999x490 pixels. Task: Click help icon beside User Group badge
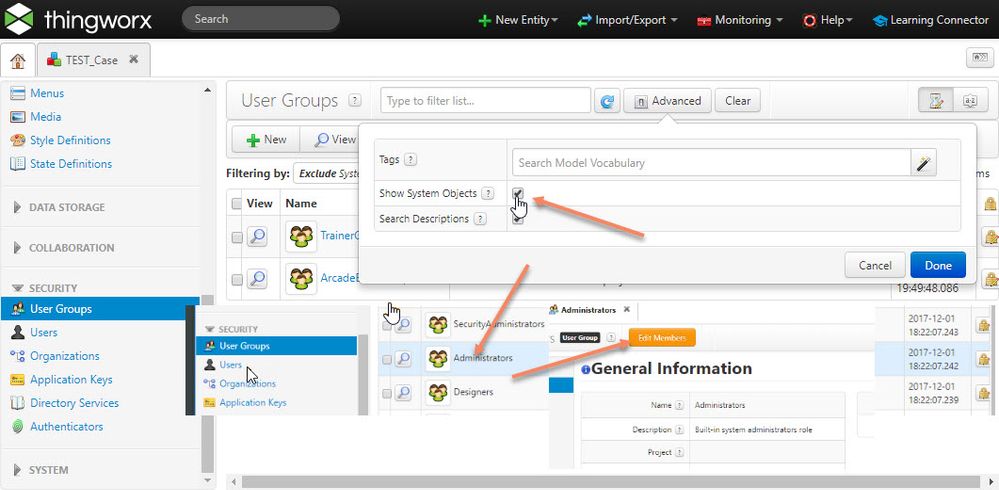[611, 338]
